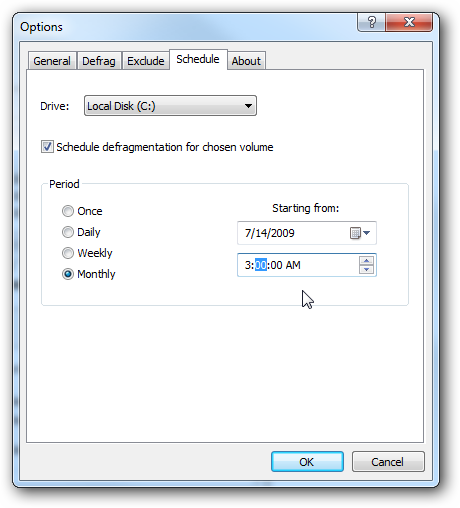Click the help question mark button
The width and height of the screenshot is (460, 508).
click(x=371, y=22)
